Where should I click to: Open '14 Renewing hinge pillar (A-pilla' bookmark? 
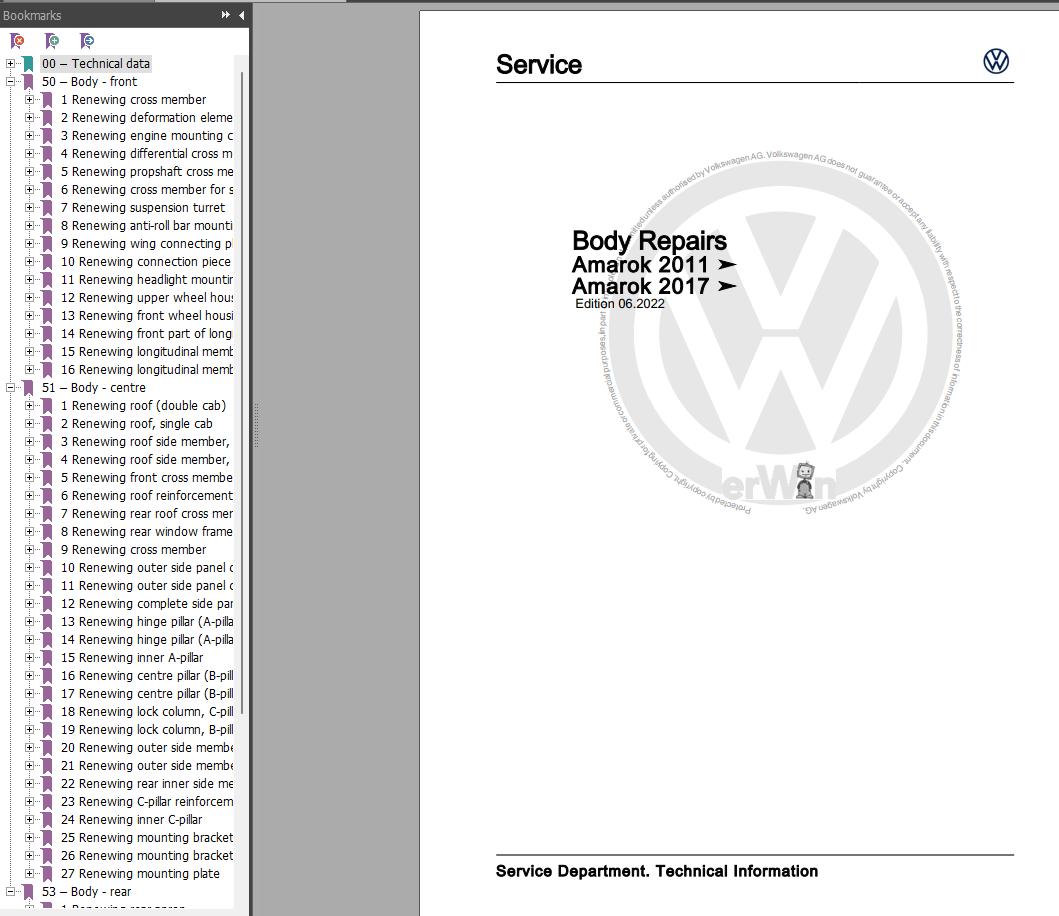click(x=147, y=640)
